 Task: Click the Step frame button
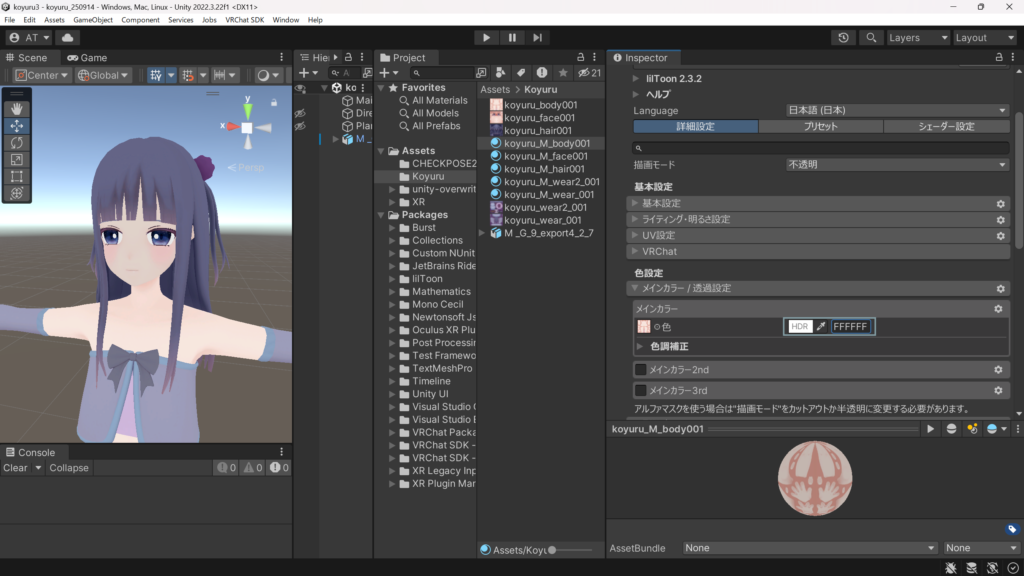[538, 37]
